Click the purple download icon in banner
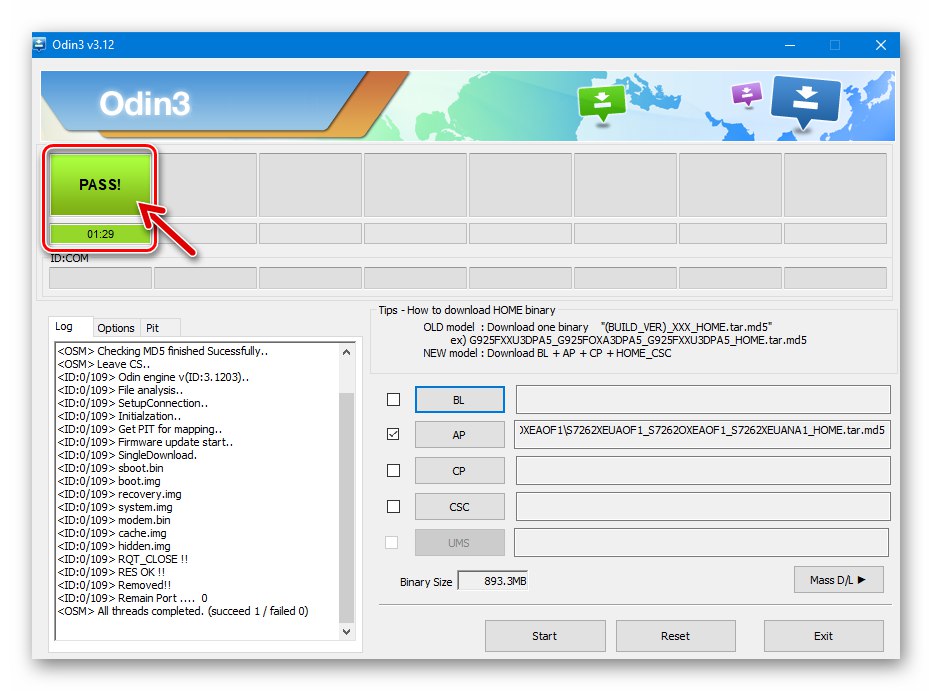 point(747,94)
